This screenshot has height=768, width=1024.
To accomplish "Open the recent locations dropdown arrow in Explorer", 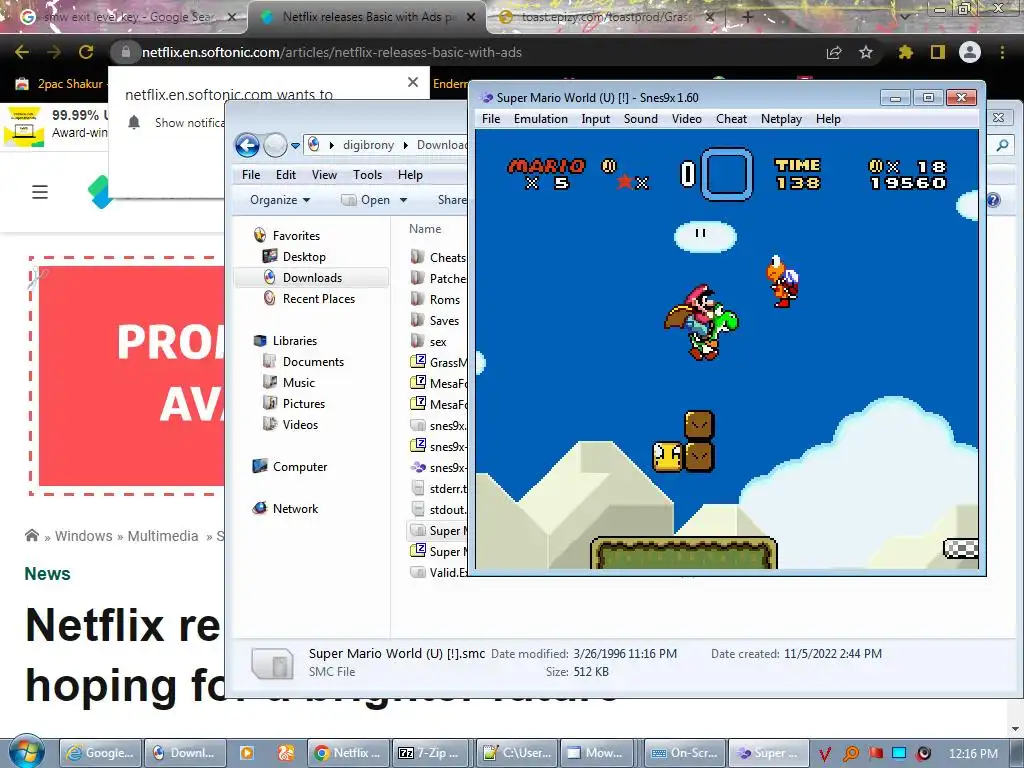I will point(295,145).
